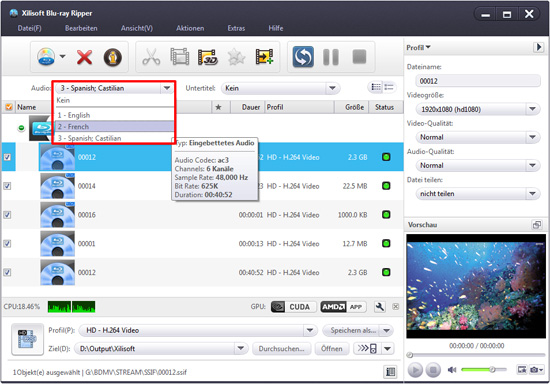Click the HD profile icon at bottom left
This screenshot has height=384, width=550.
(x=27, y=339)
